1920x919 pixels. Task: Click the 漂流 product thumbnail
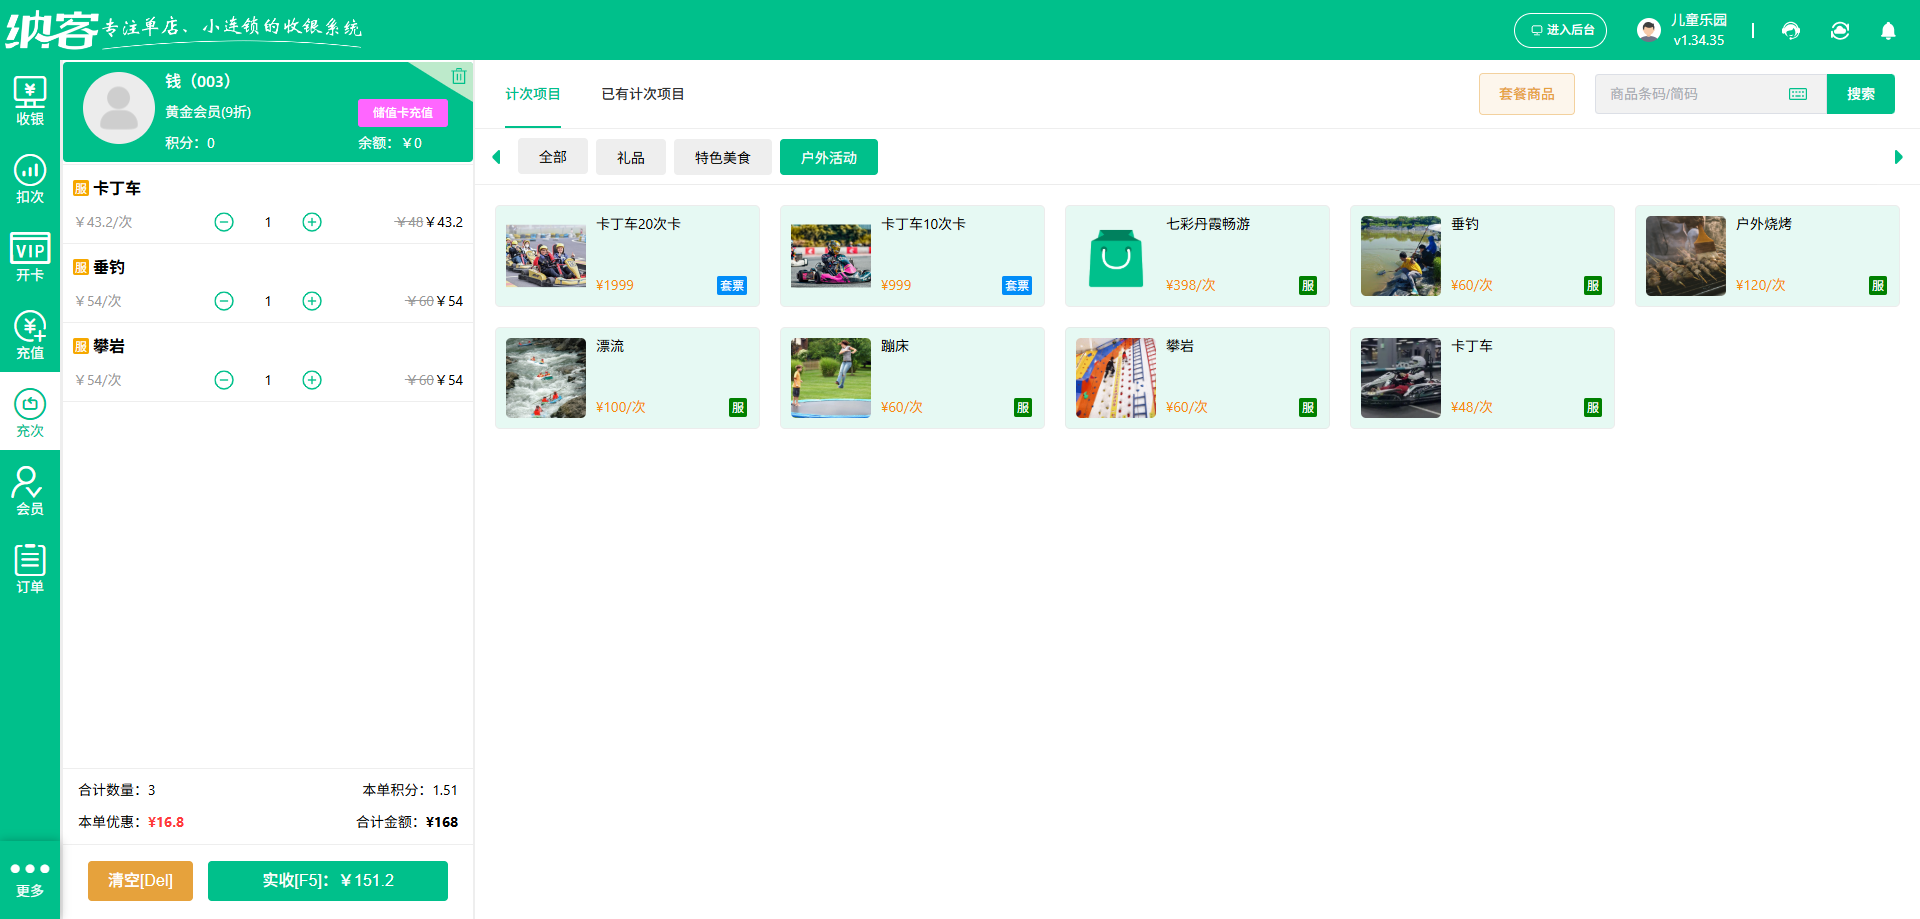click(545, 377)
